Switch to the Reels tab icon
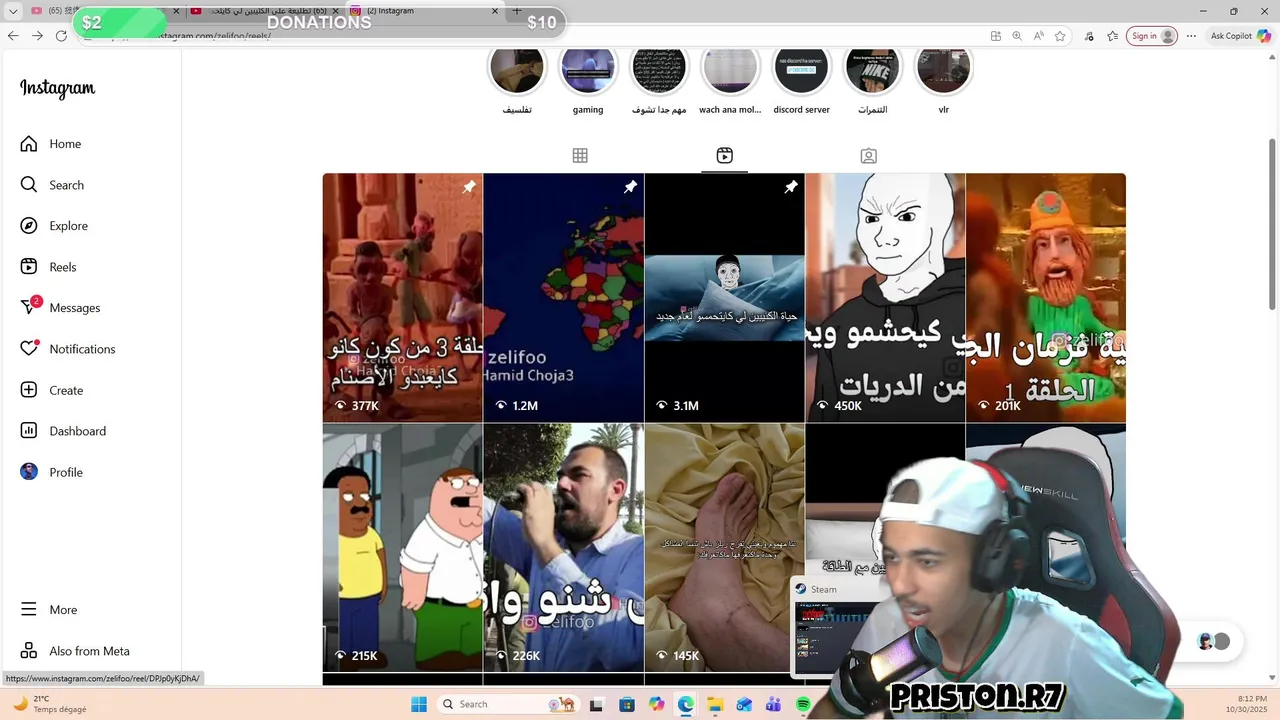Image resolution: width=1280 pixels, height=720 pixels. click(725, 155)
